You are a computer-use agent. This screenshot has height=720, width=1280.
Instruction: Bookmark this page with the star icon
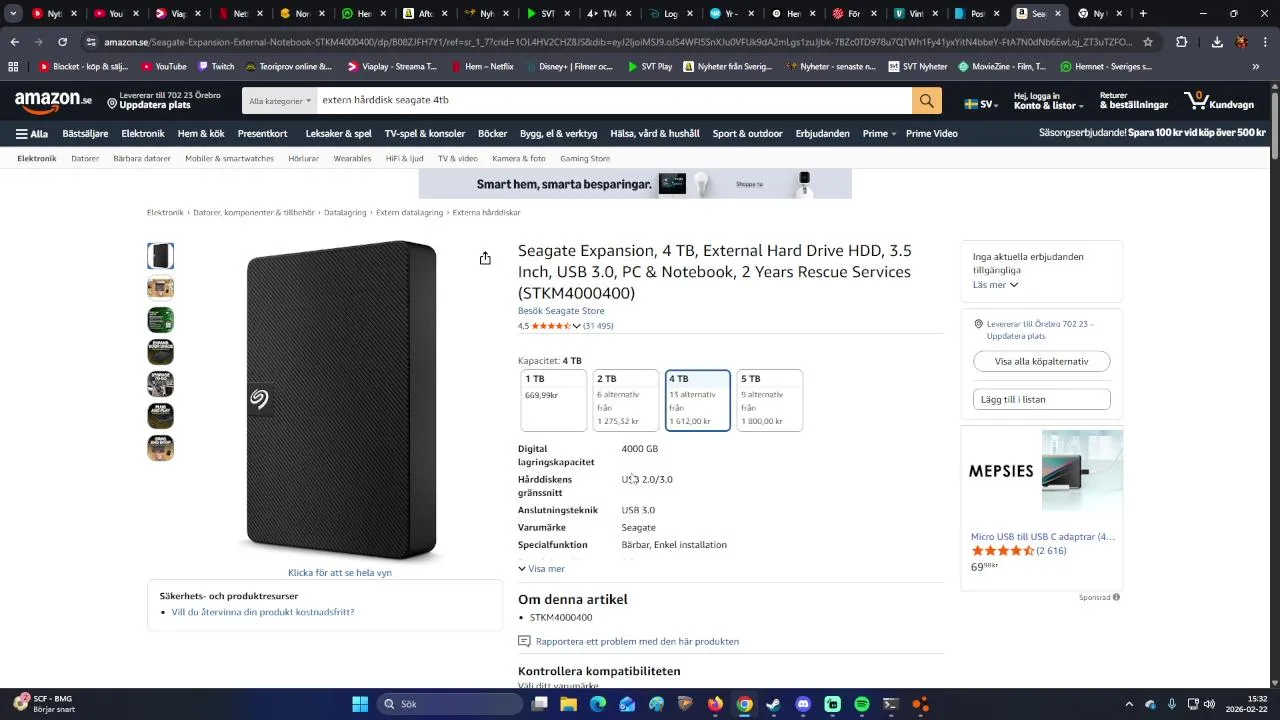[x=1148, y=42]
